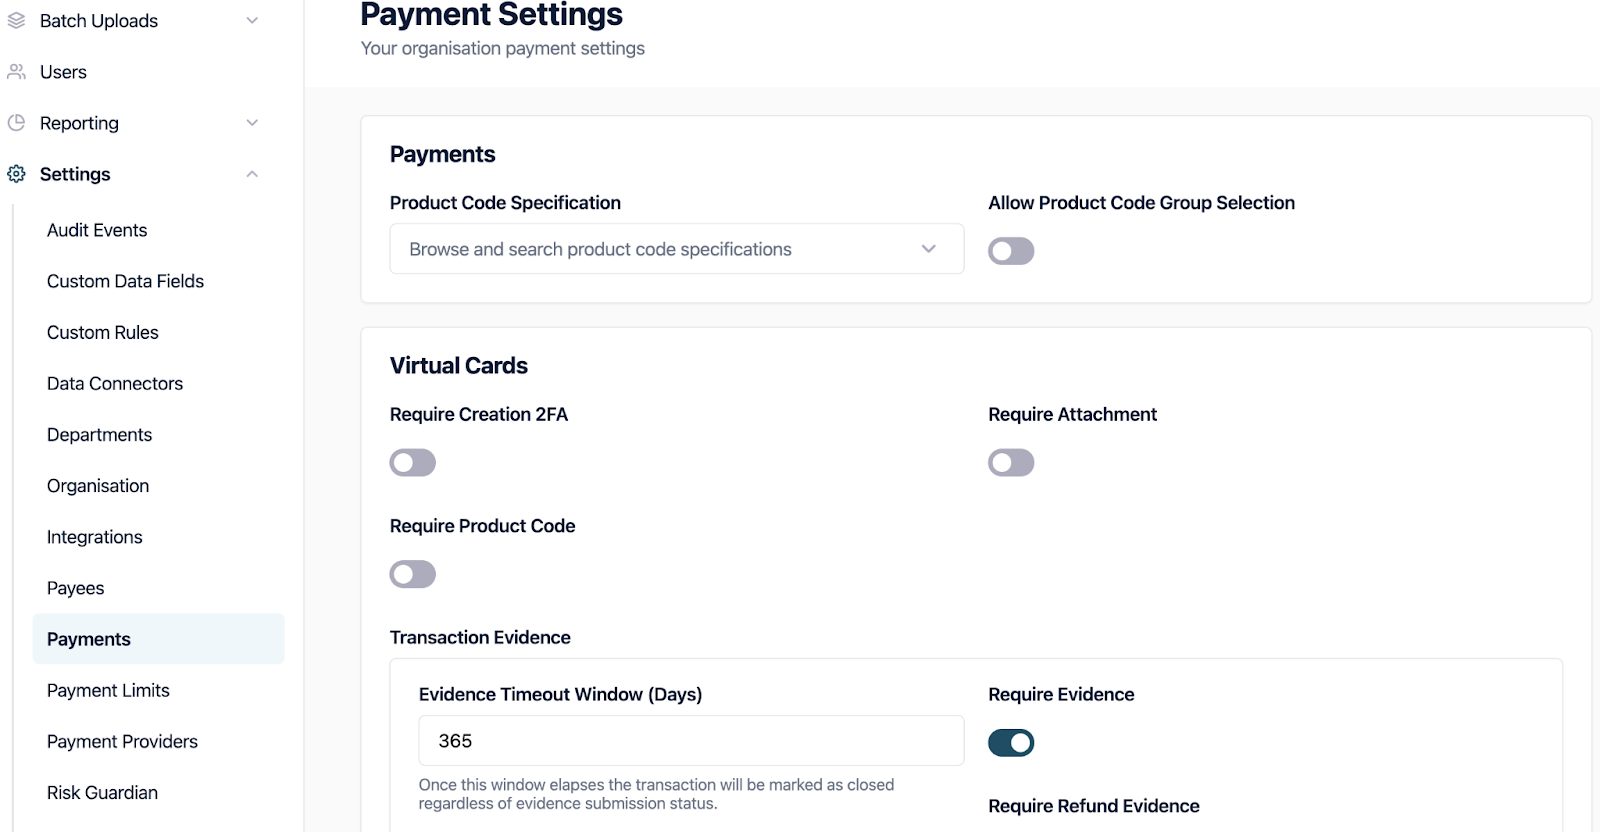Click the Batch Uploads layers icon
The width and height of the screenshot is (1600, 832).
16,20
